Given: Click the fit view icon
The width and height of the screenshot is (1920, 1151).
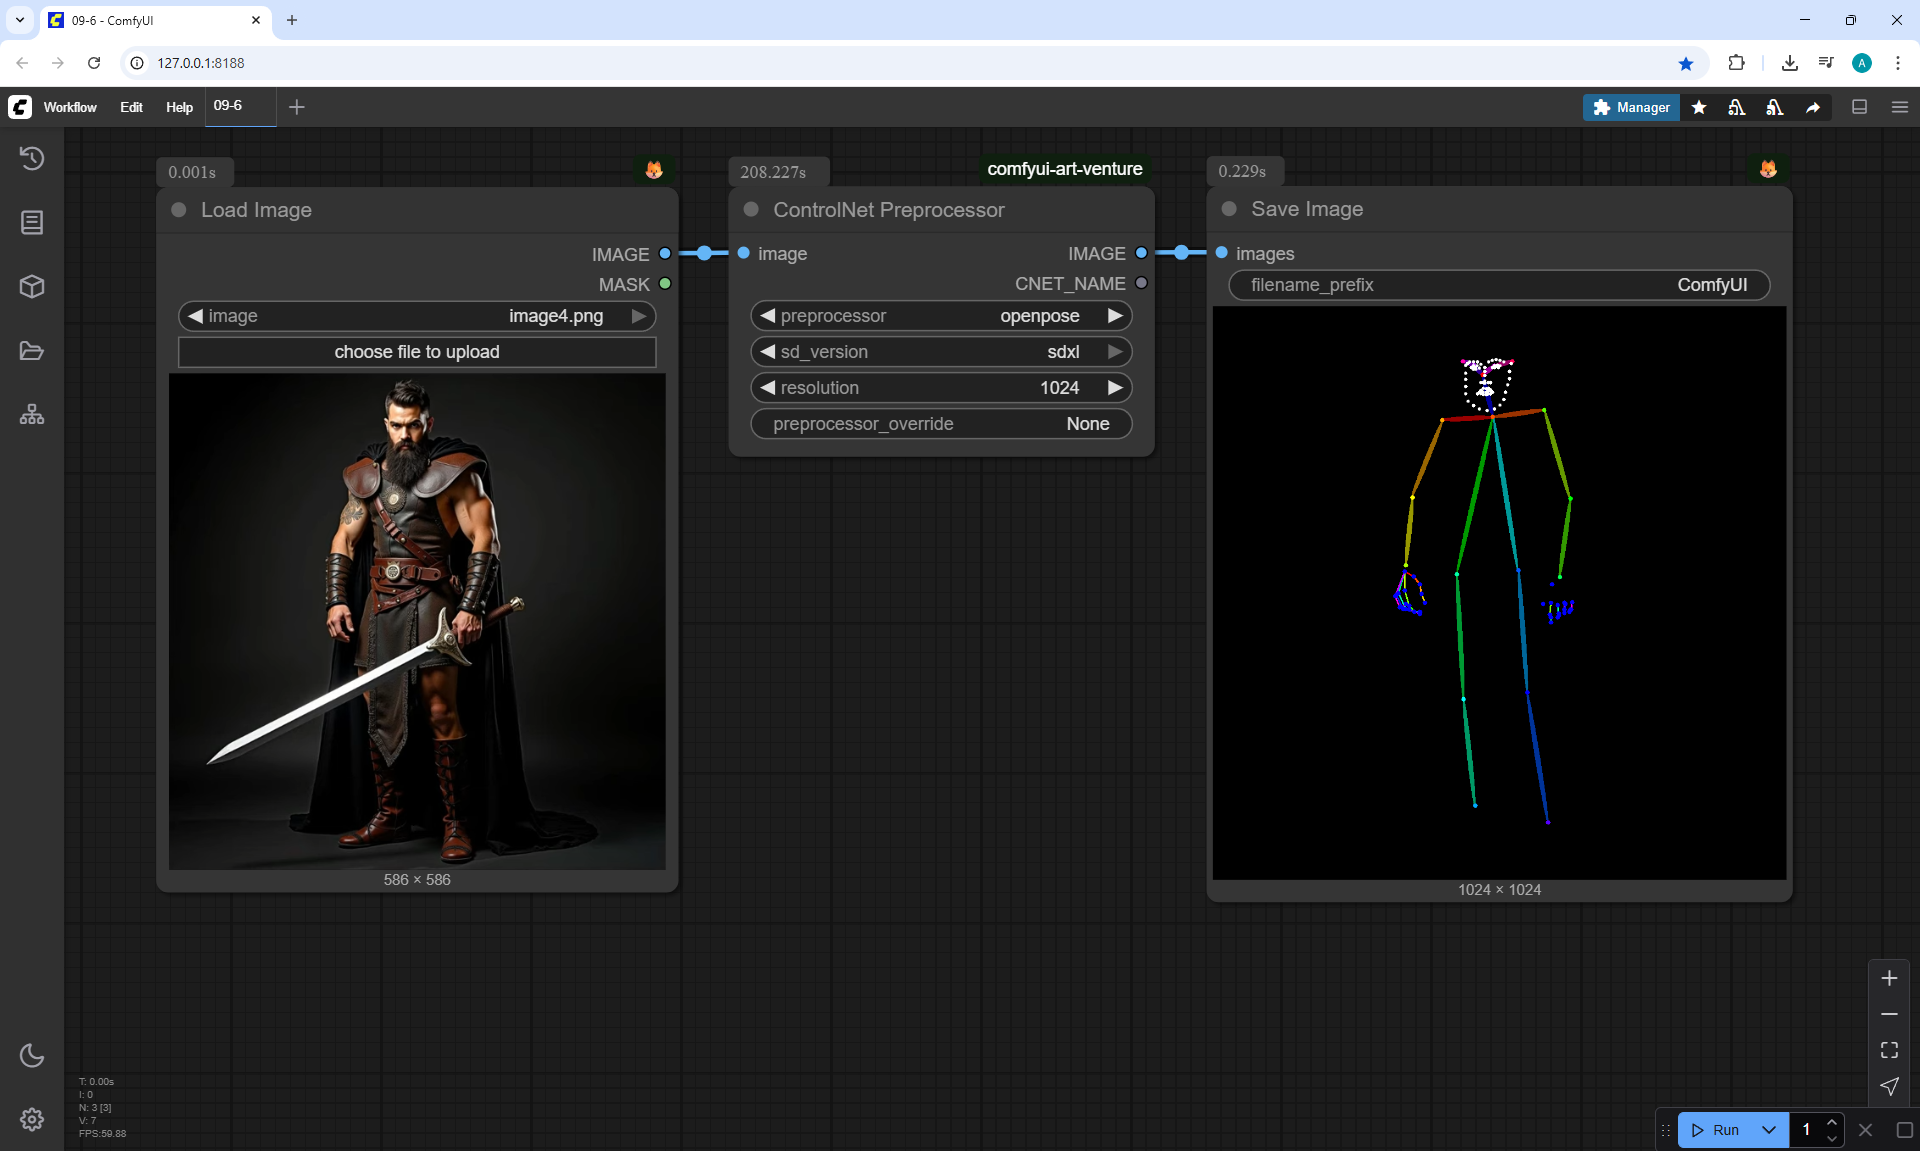Looking at the screenshot, I should [1889, 1050].
